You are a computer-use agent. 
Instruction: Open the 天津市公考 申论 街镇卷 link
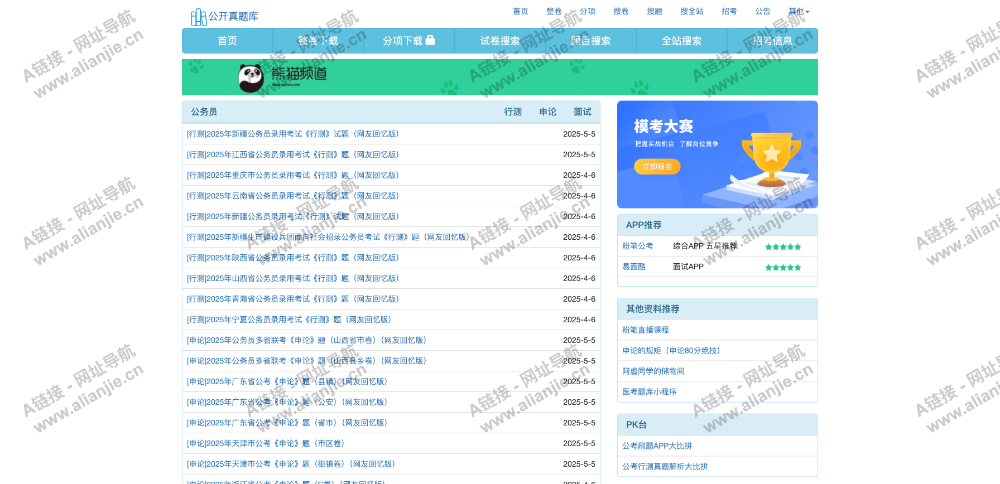[x=291, y=464]
